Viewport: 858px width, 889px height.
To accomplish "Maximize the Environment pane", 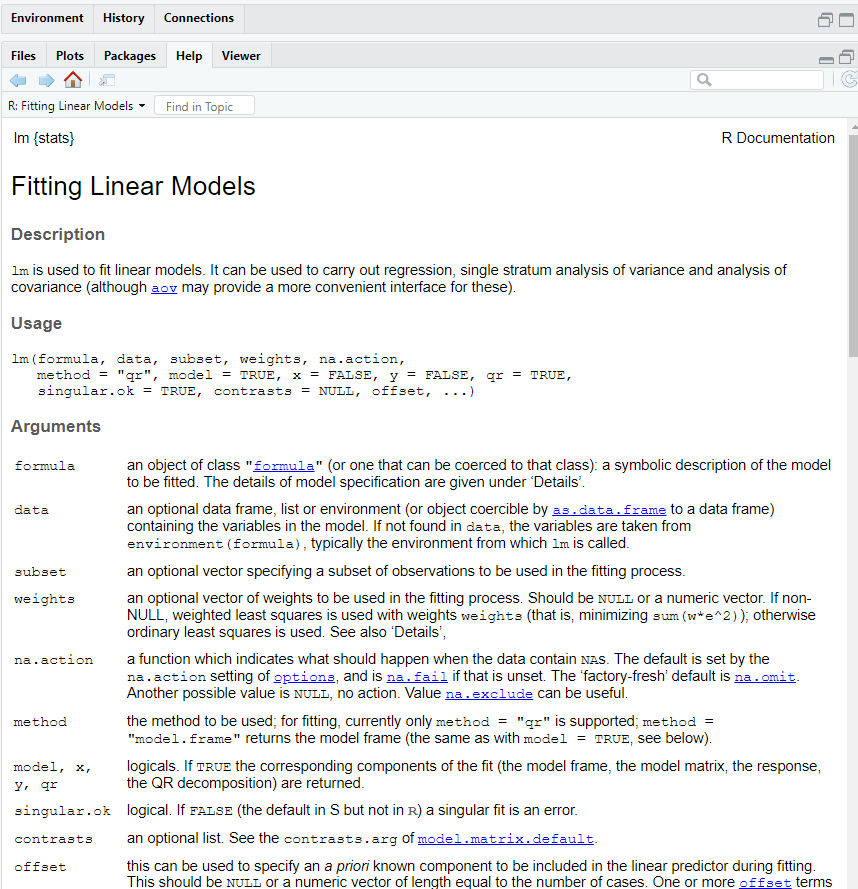I will click(x=845, y=19).
